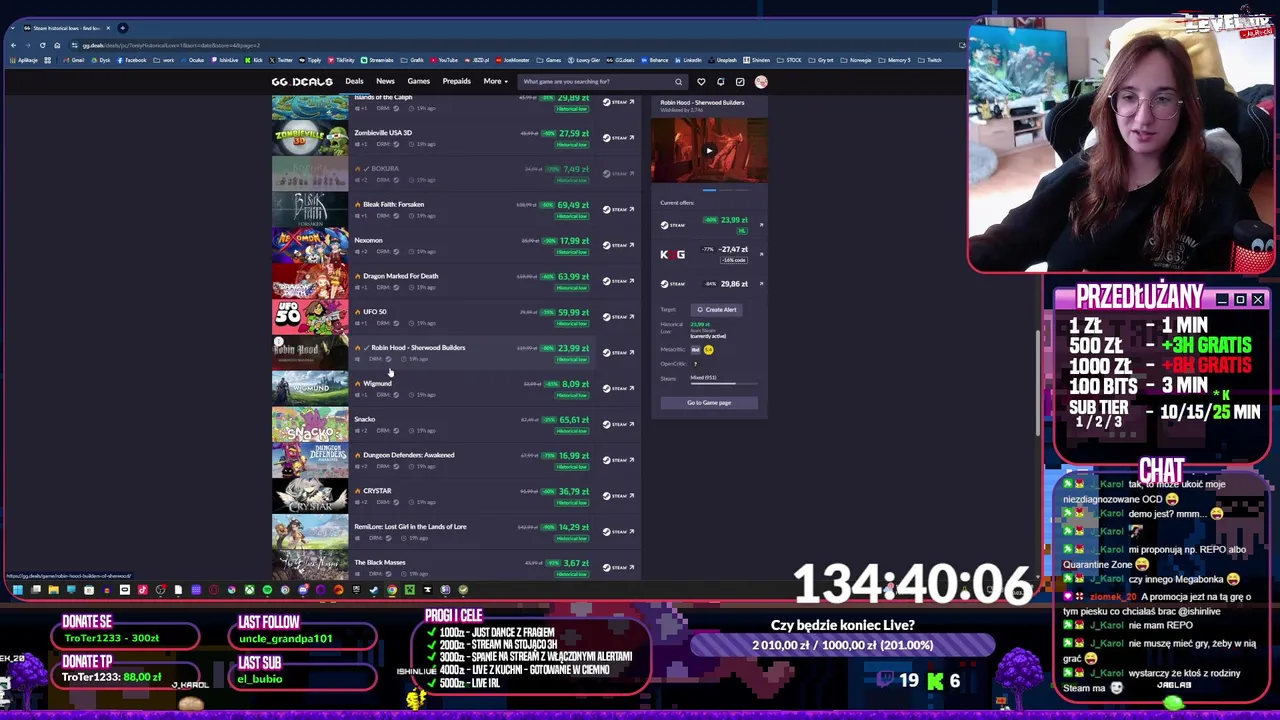Open the Steam offer for Dungeon Defenders: Awakened
Screen dimensions: 1280x720
[x=619, y=460]
